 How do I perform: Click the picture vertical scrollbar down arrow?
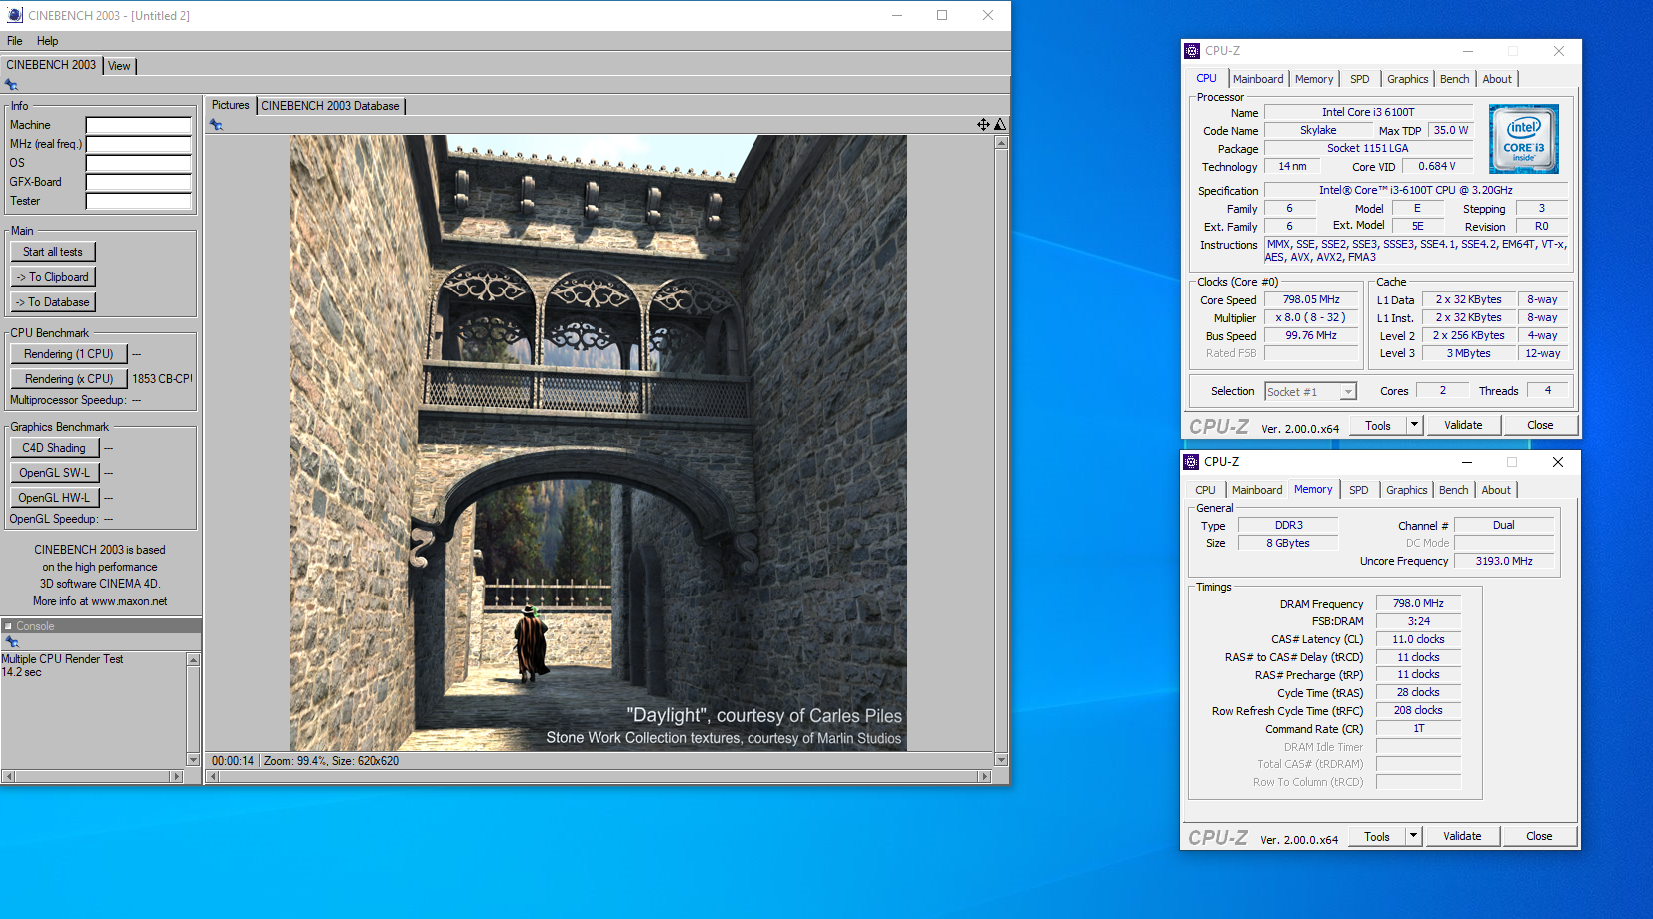[1001, 760]
